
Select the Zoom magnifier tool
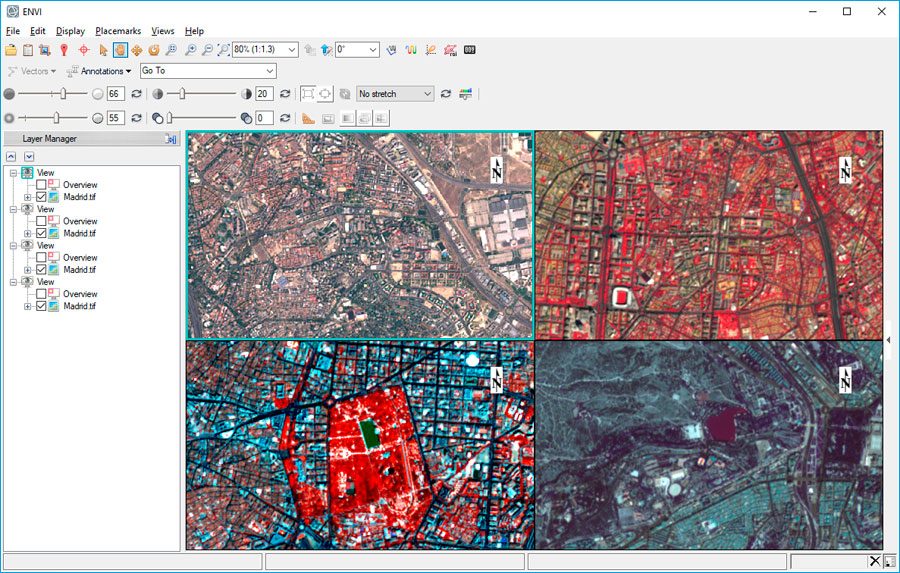pyautogui.click(x=171, y=50)
